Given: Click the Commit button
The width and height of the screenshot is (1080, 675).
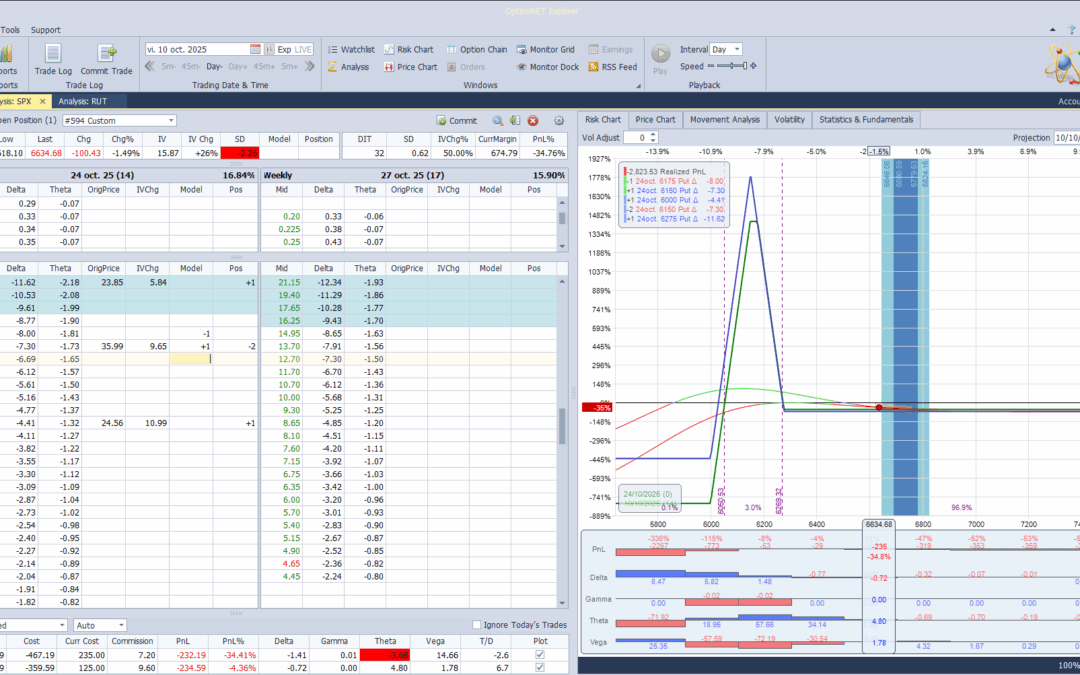Looking at the screenshot, I should click(x=457, y=121).
